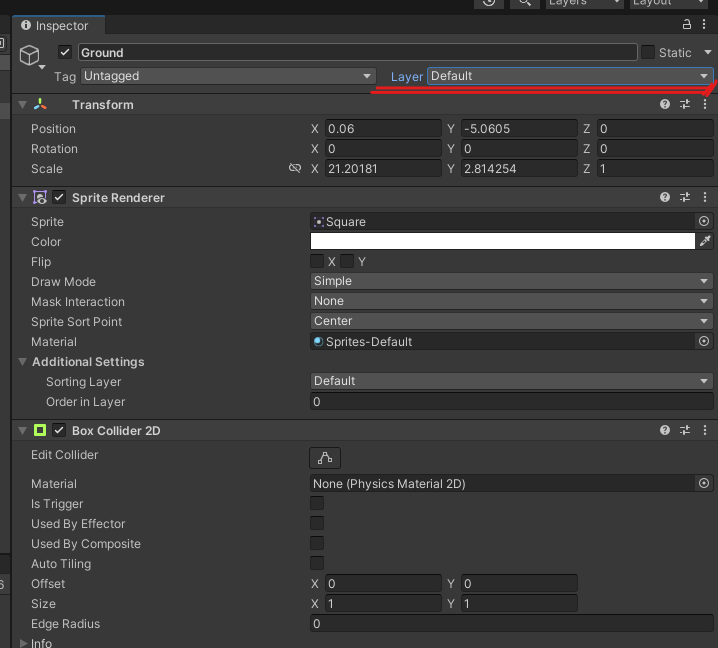Open Physics Material 2D object picker
Image resolution: width=718 pixels, height=648 pixels.
[x=704, y=483]
